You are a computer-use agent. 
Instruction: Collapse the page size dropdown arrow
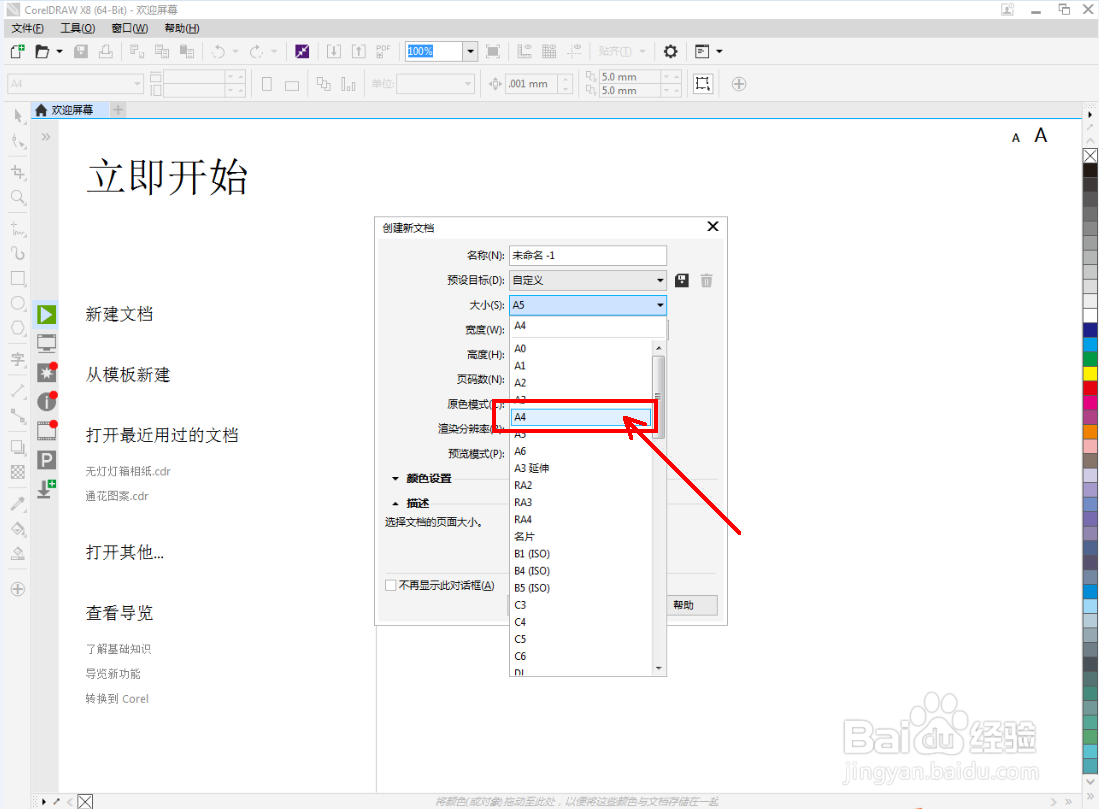(x=660, y=305)
